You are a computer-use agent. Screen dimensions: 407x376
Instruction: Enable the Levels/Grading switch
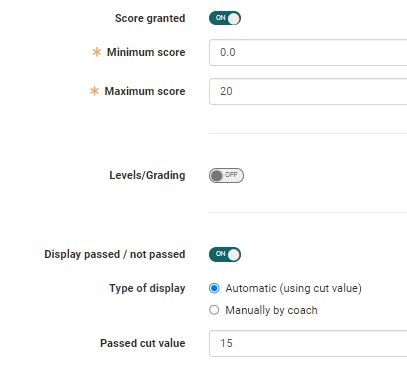coord(226,176)
